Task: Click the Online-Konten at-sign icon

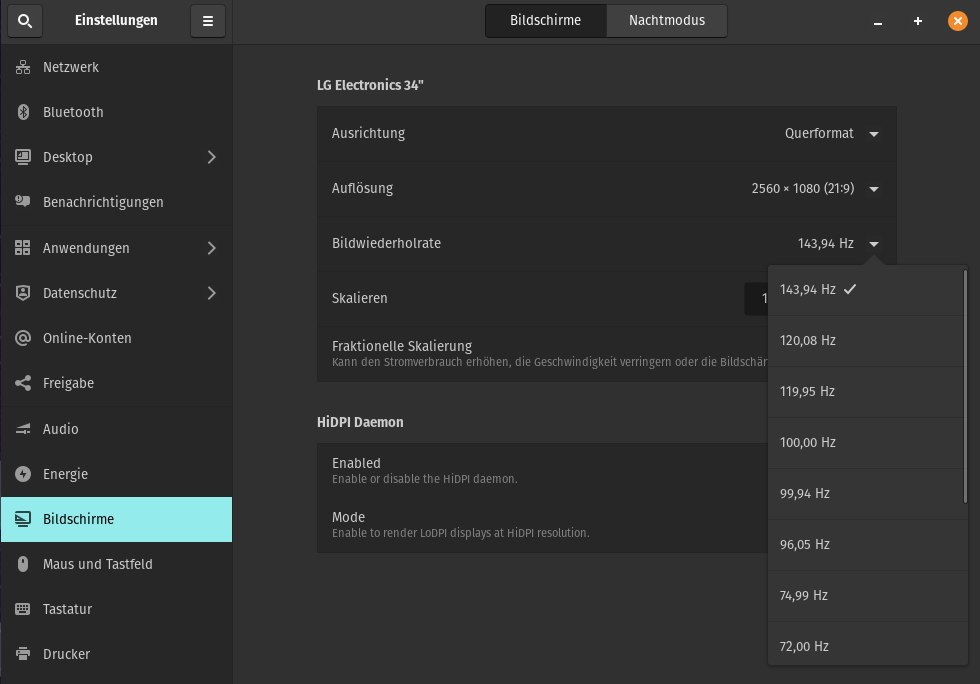Action: pos(23,338)
